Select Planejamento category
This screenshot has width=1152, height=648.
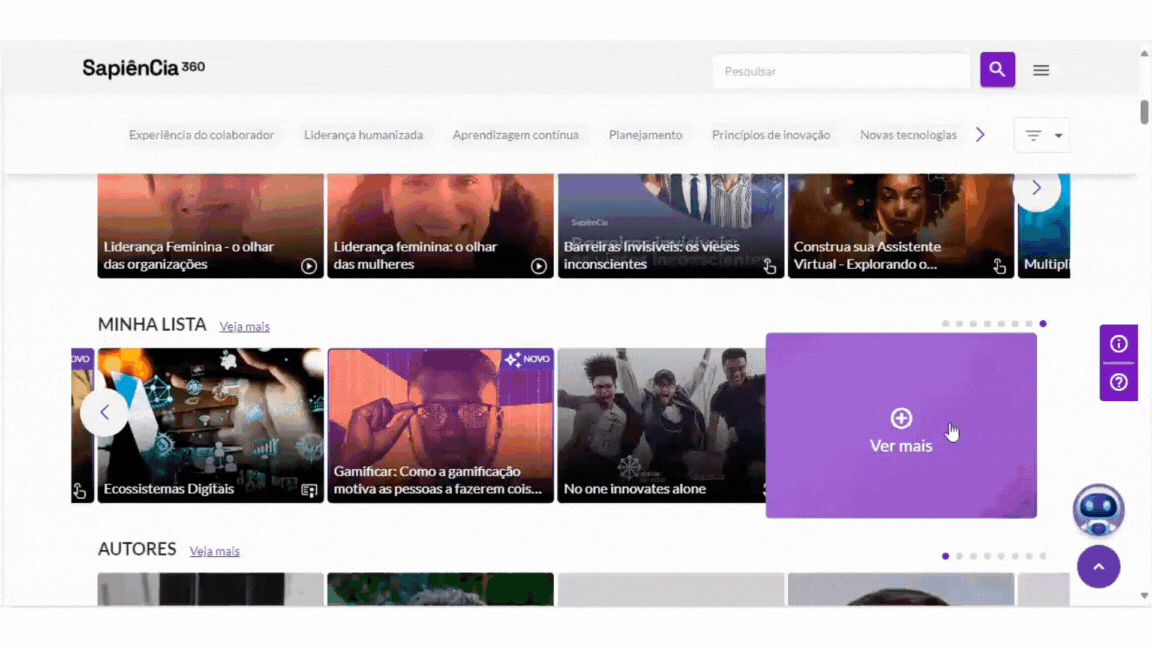(645, 135)
